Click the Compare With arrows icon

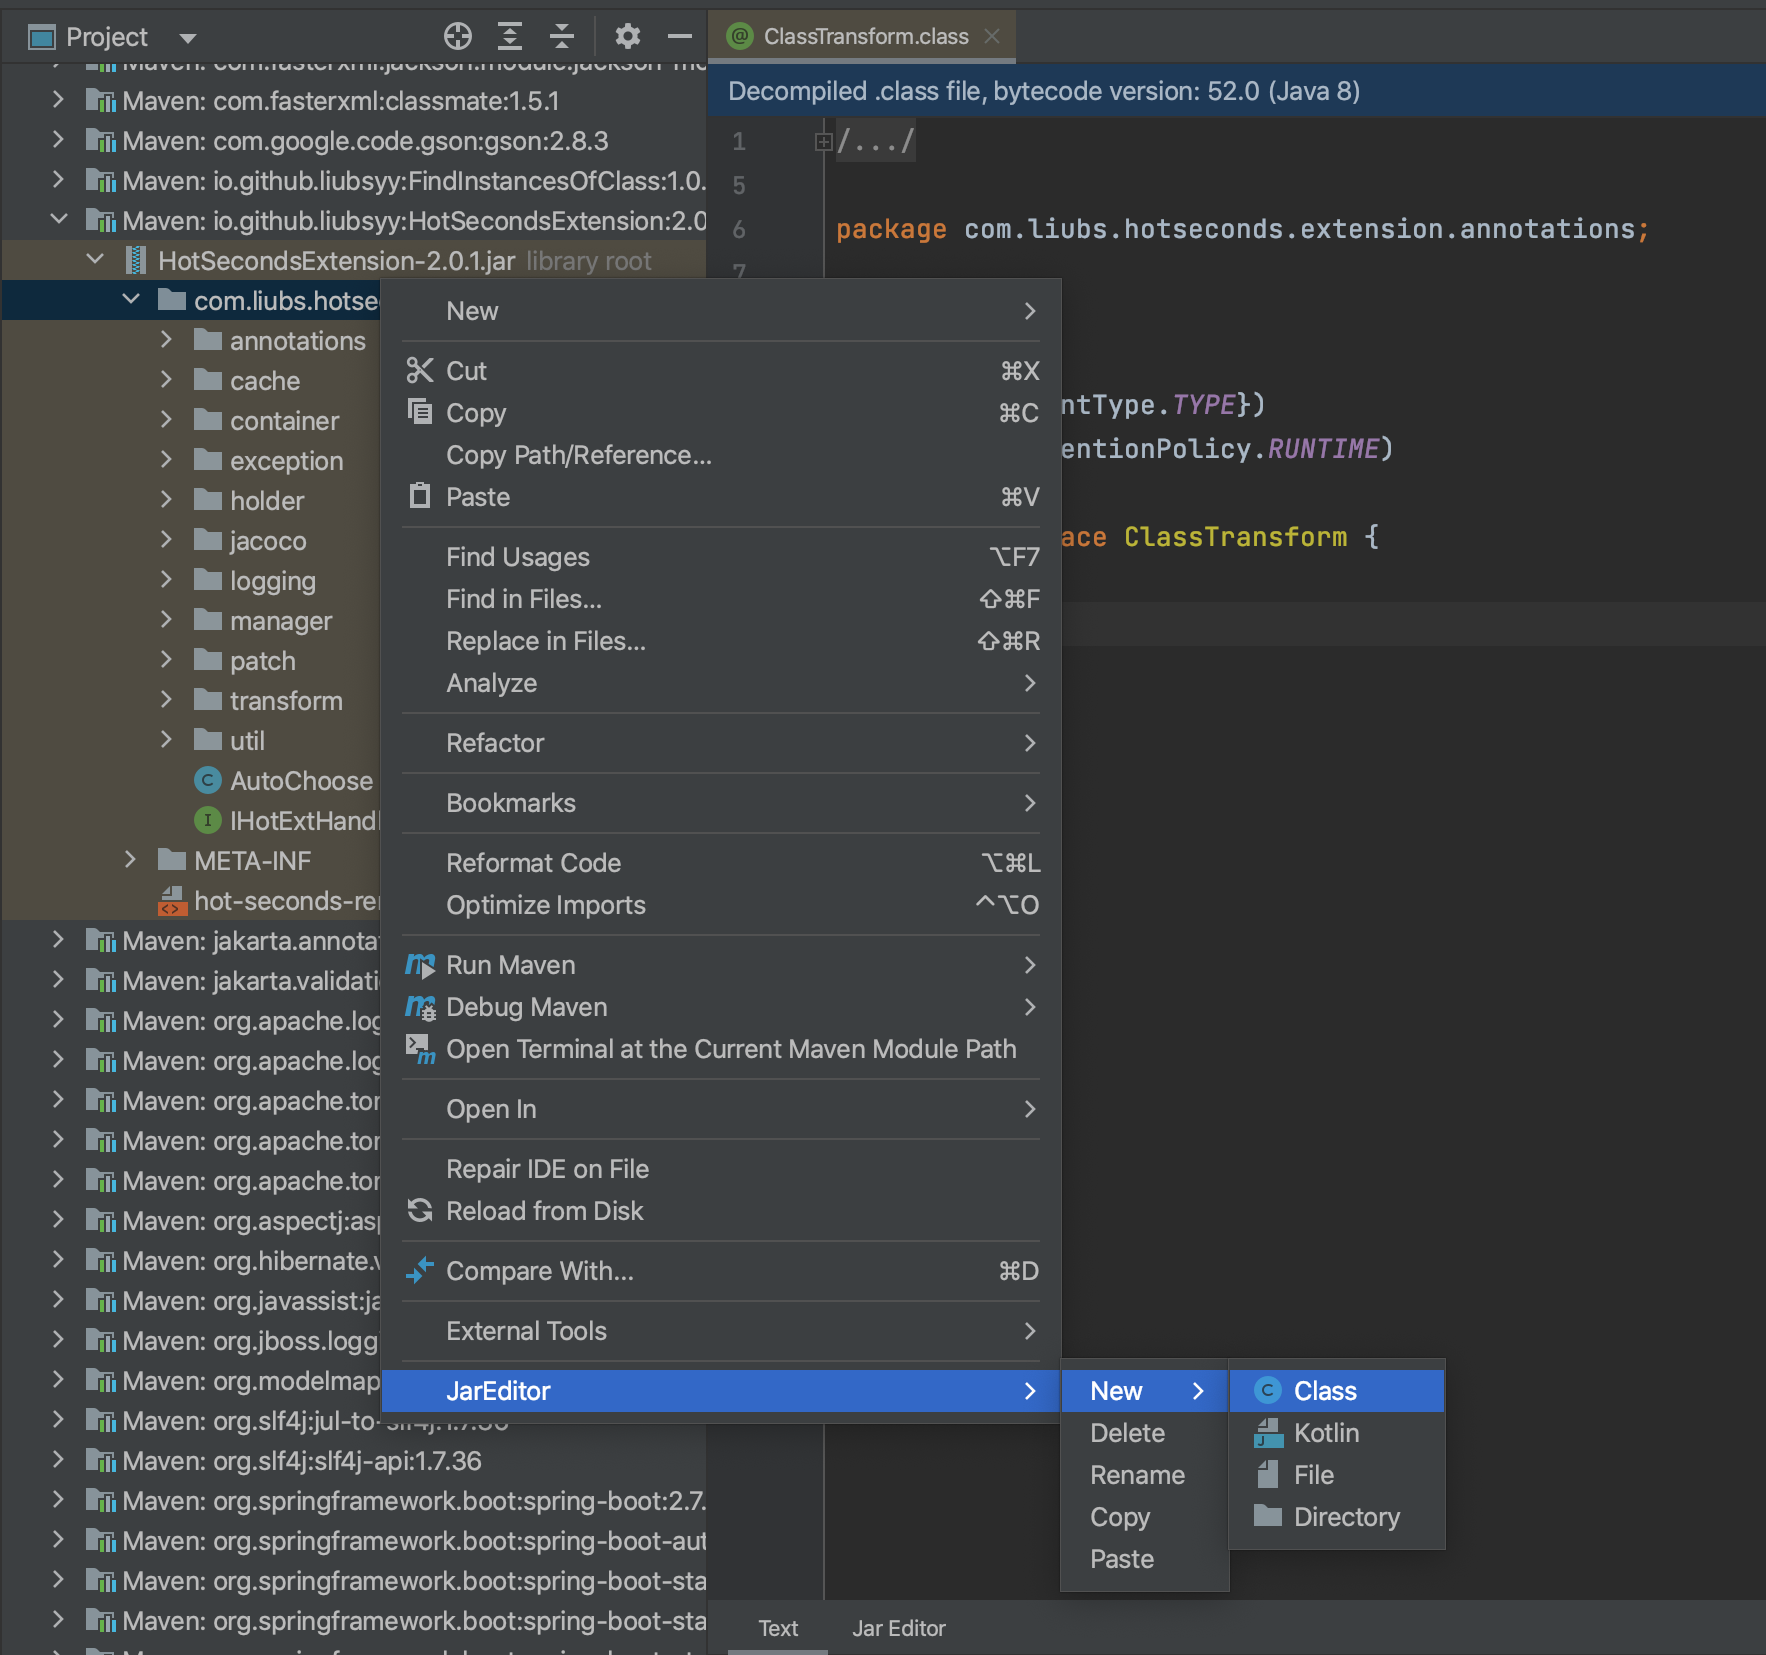coord(420,1271)
